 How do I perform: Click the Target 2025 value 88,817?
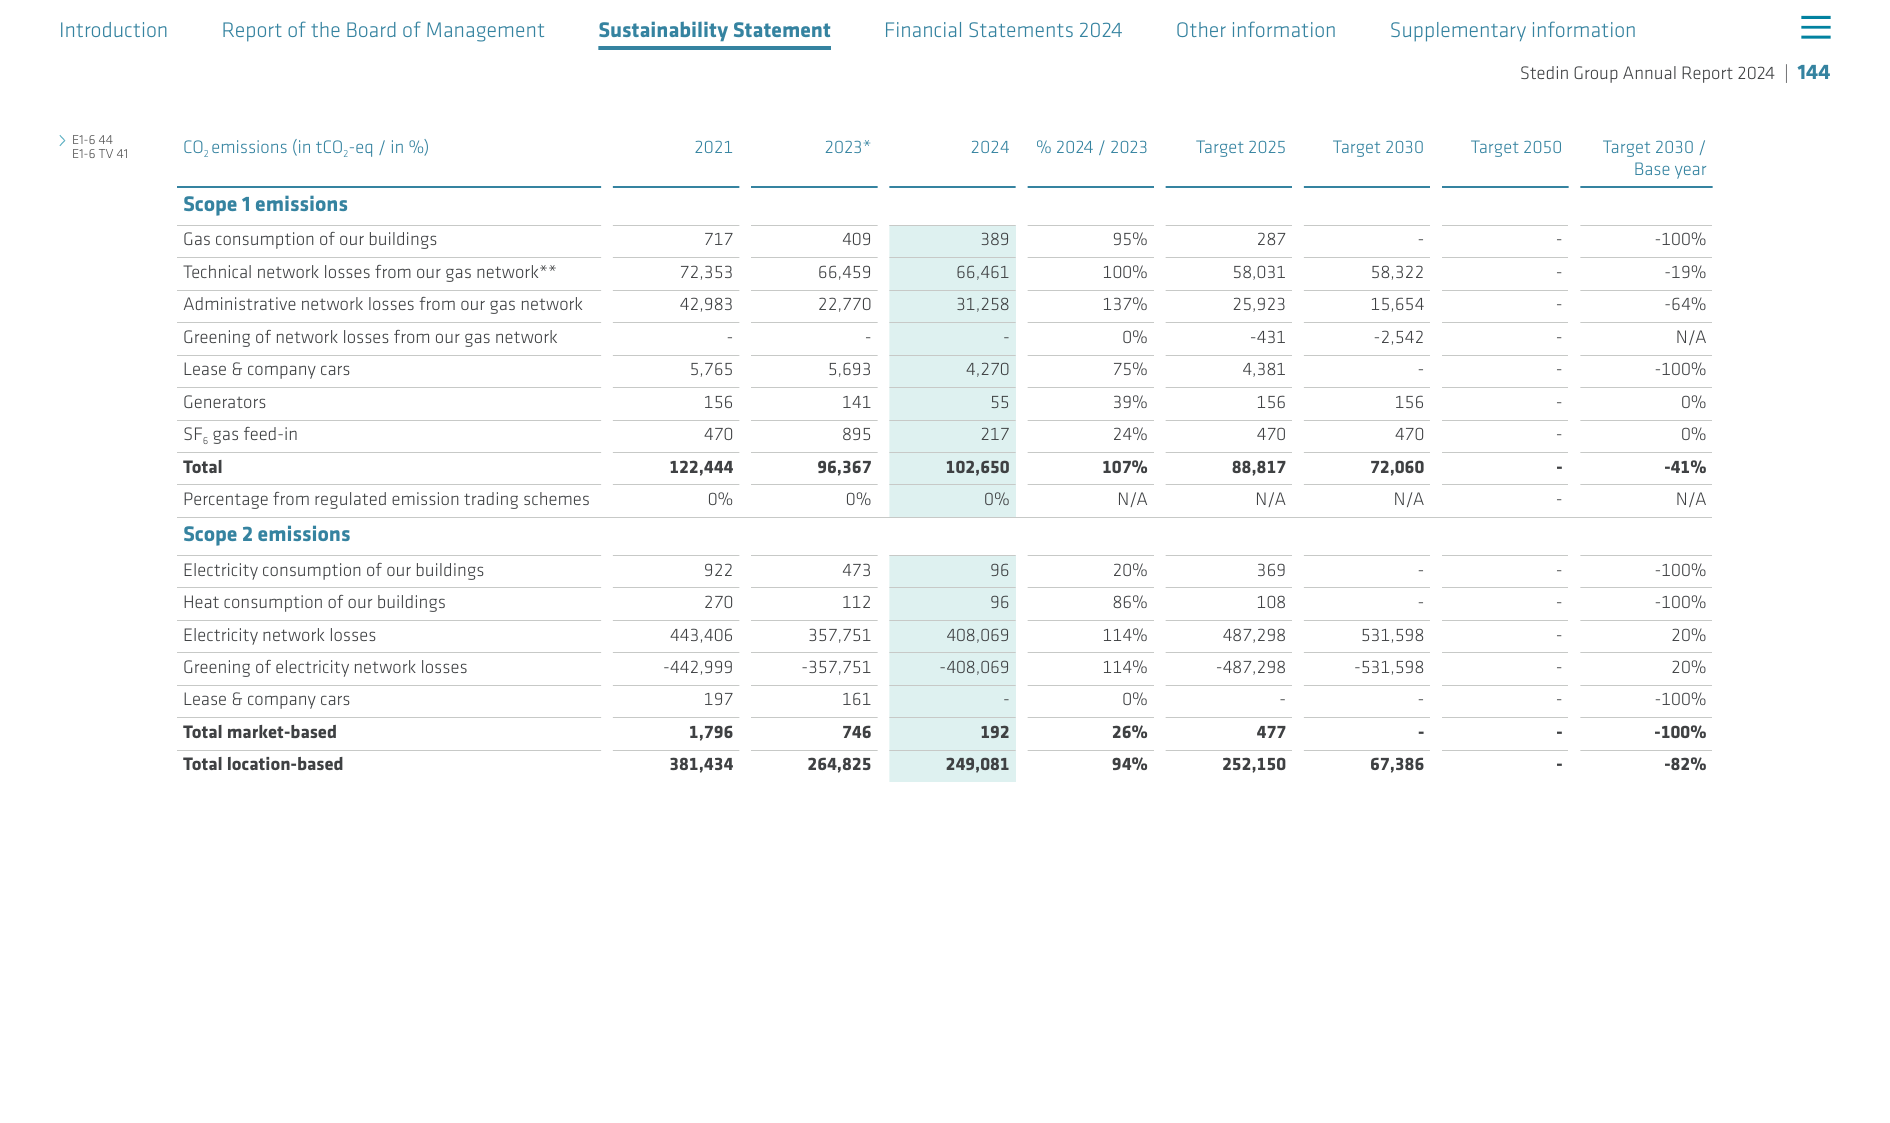tap(1259, 467)
